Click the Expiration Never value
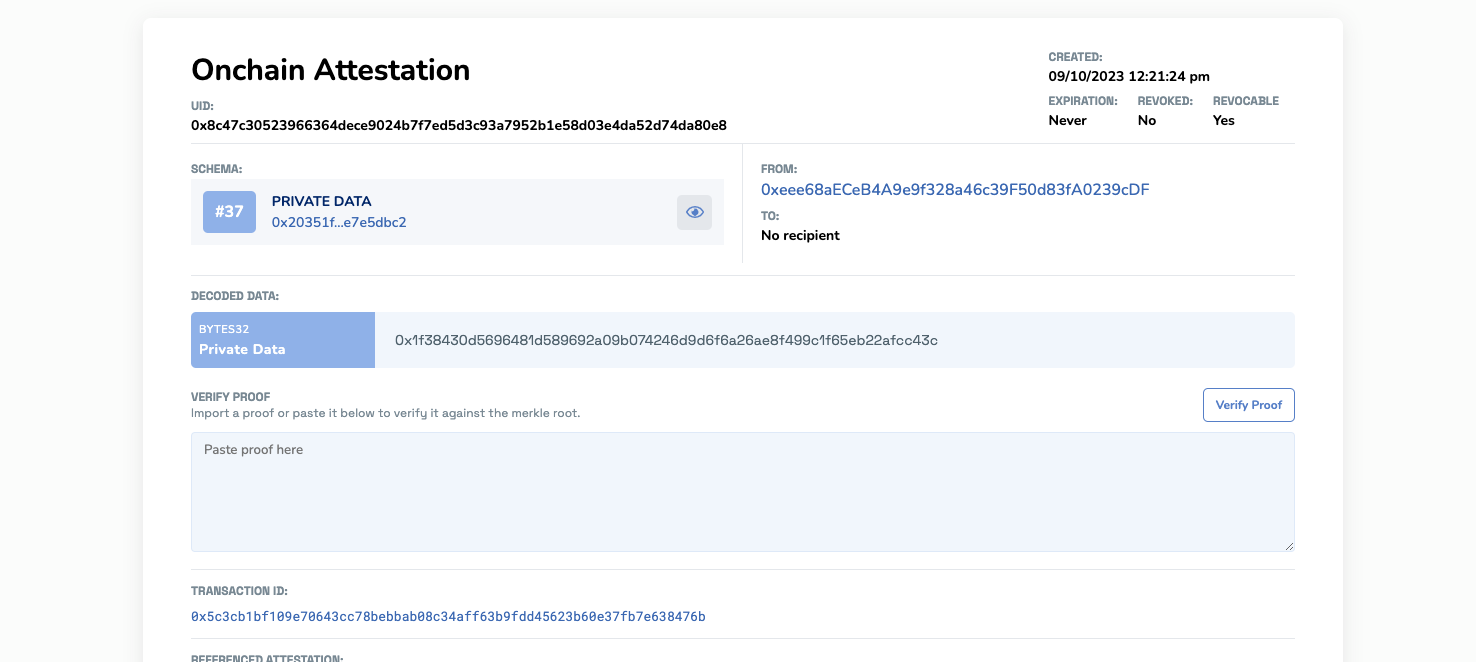1476x662 pixels. tap(1069, 120)
